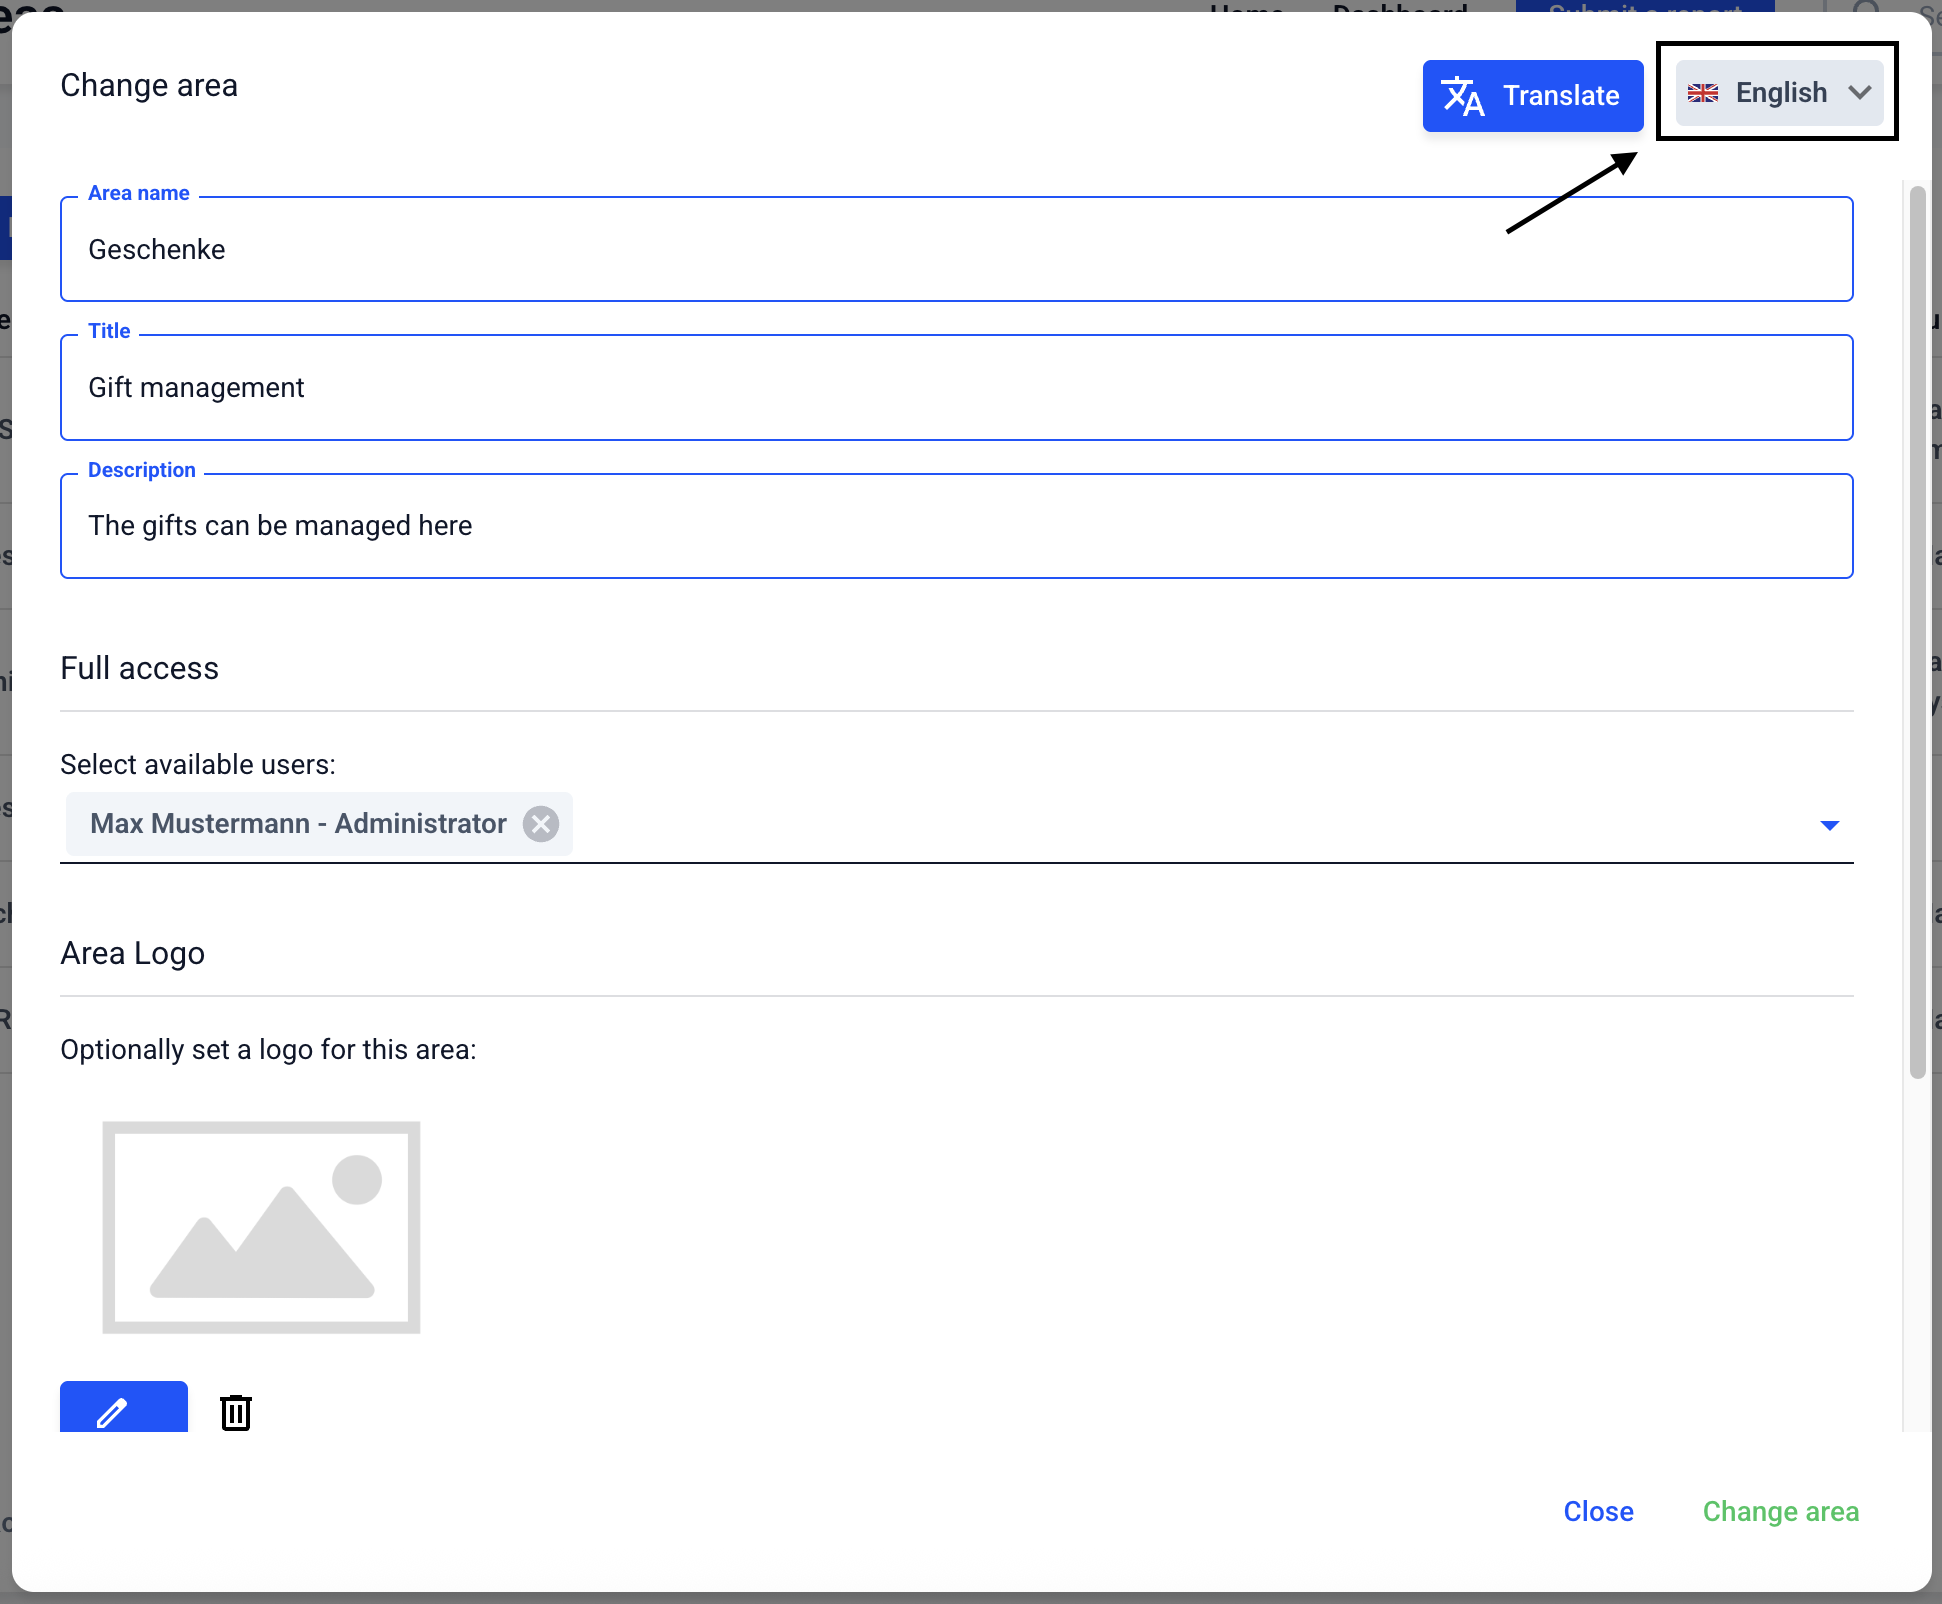Remove Max Mustermann with the X icon

click(x=541, y=824)
